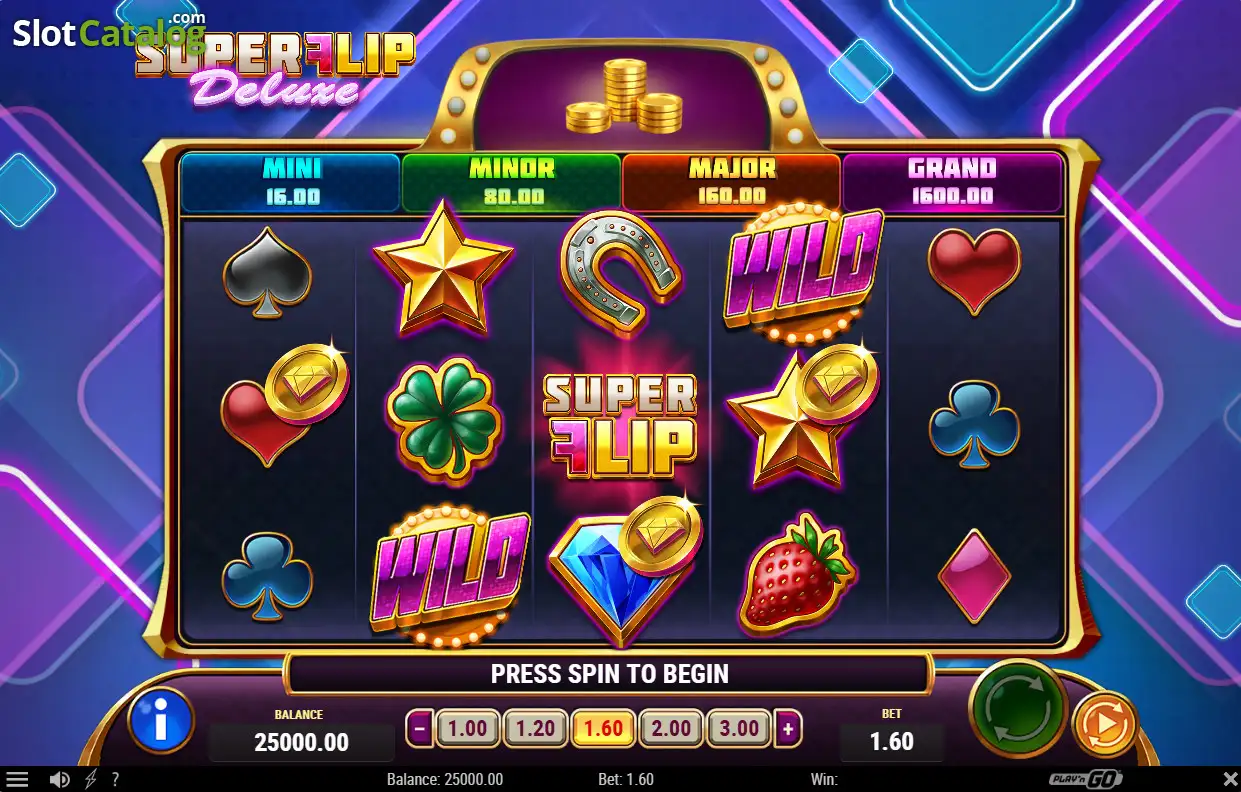Start autoplay with the orange play button
1241x792 pixels.
(1104, 723)
